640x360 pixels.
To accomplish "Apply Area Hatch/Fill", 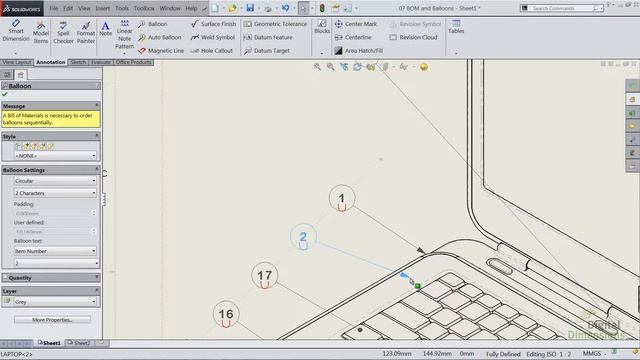I will pyautogui.click(x=359, y=51).
